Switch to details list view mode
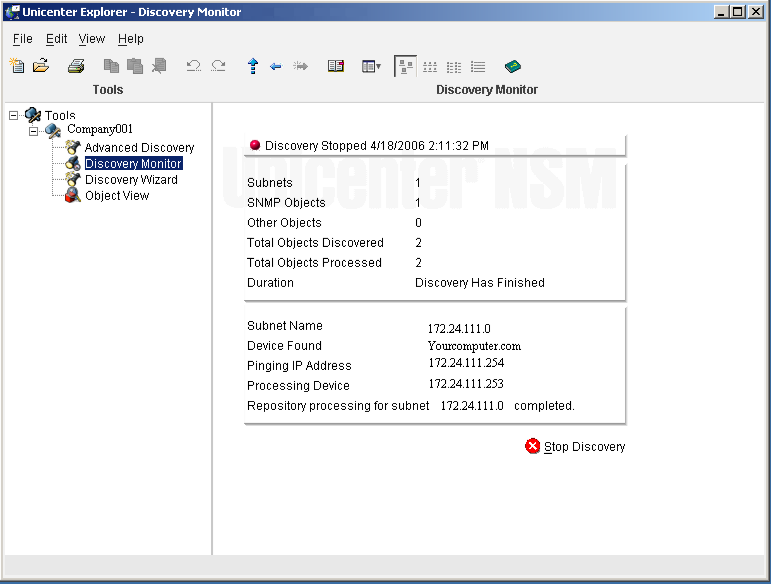The height and width of the screenshot is (584, 771). (478, 66)
